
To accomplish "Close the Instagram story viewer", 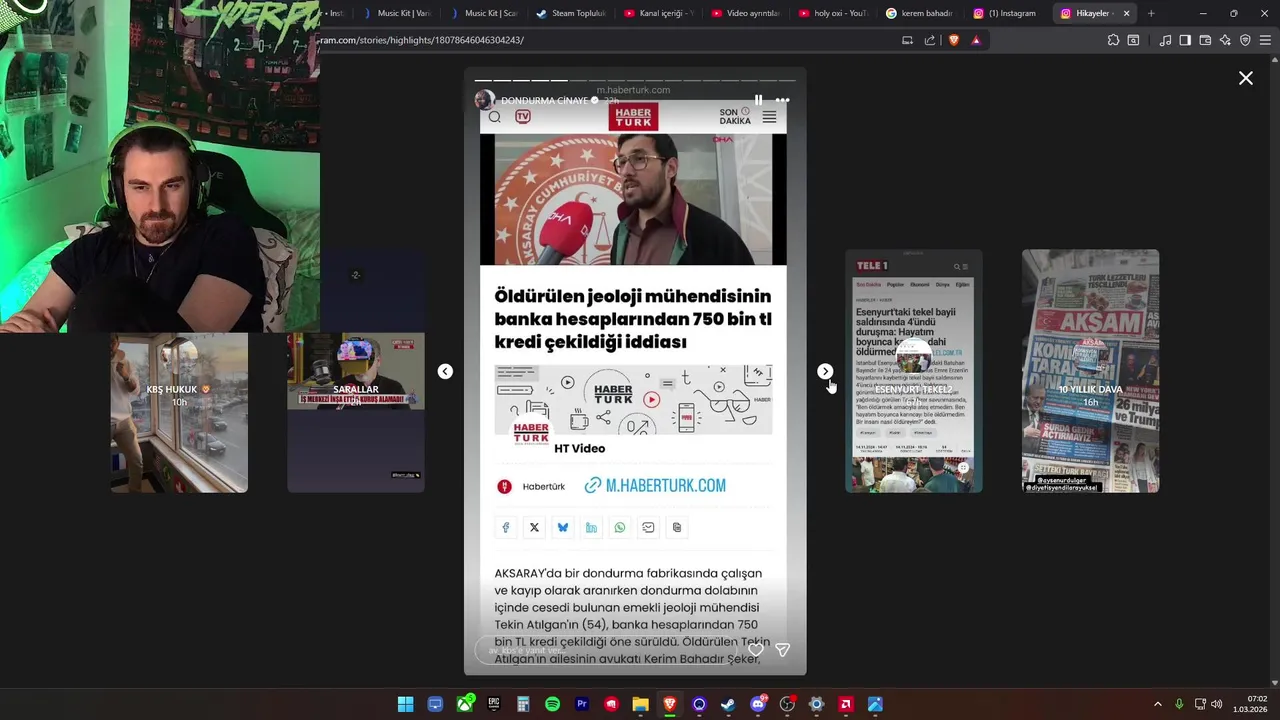I will coord(1245,78).
